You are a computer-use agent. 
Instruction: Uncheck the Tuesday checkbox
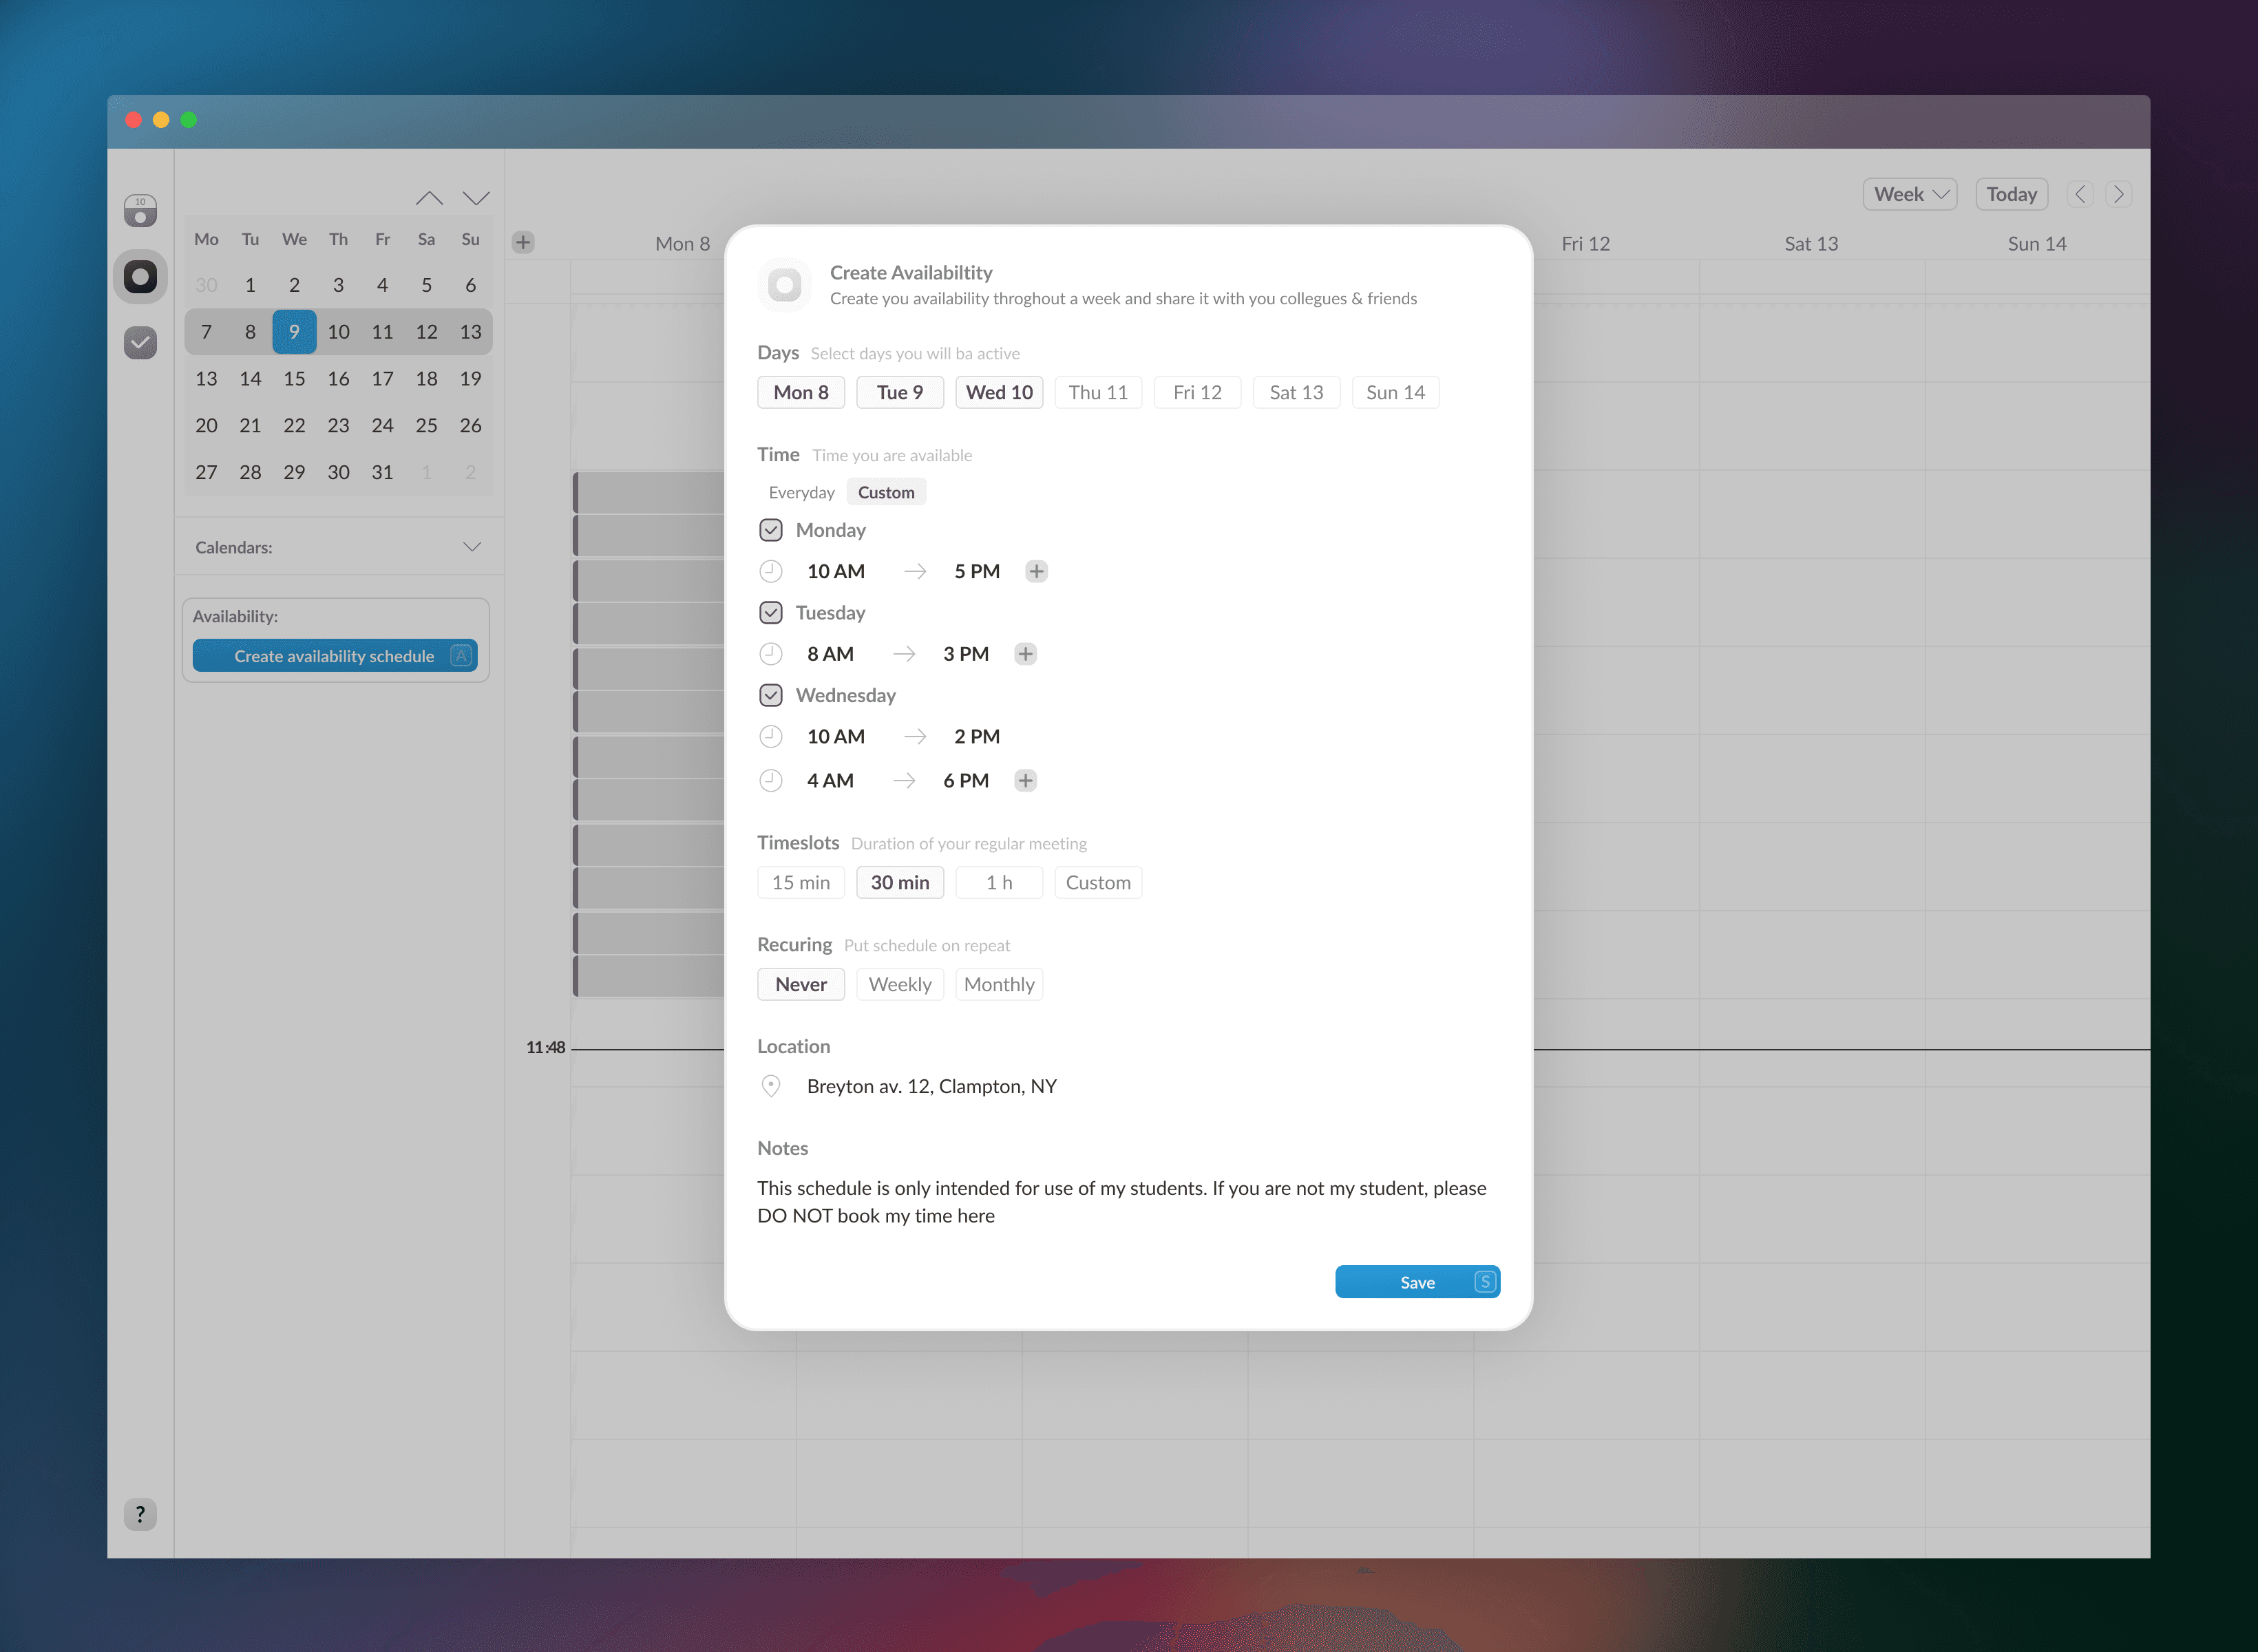pos(771,612)
